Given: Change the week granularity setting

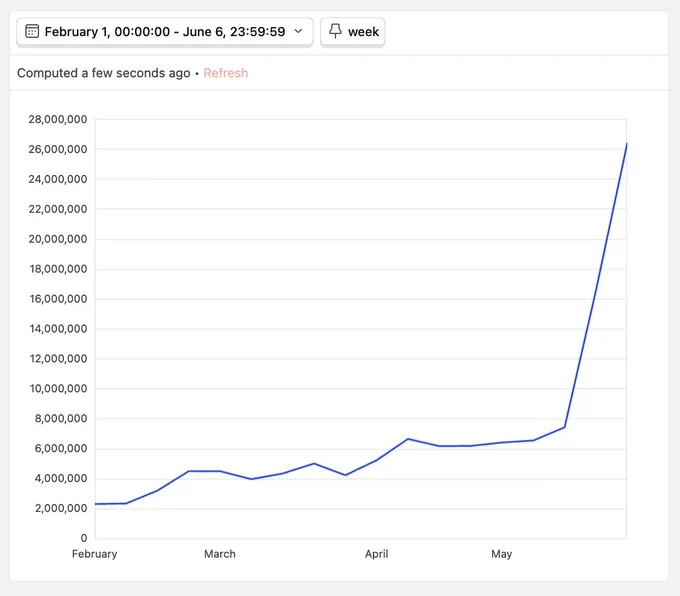Looking at the screenshot, I should click(x=353, y=32).
